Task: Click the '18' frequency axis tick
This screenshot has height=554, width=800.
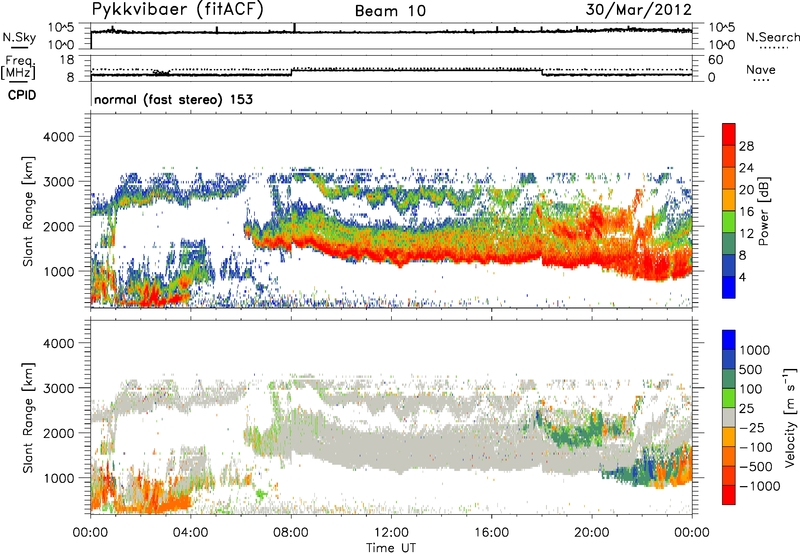Action: pyautogui.click(x=66, y=60)
